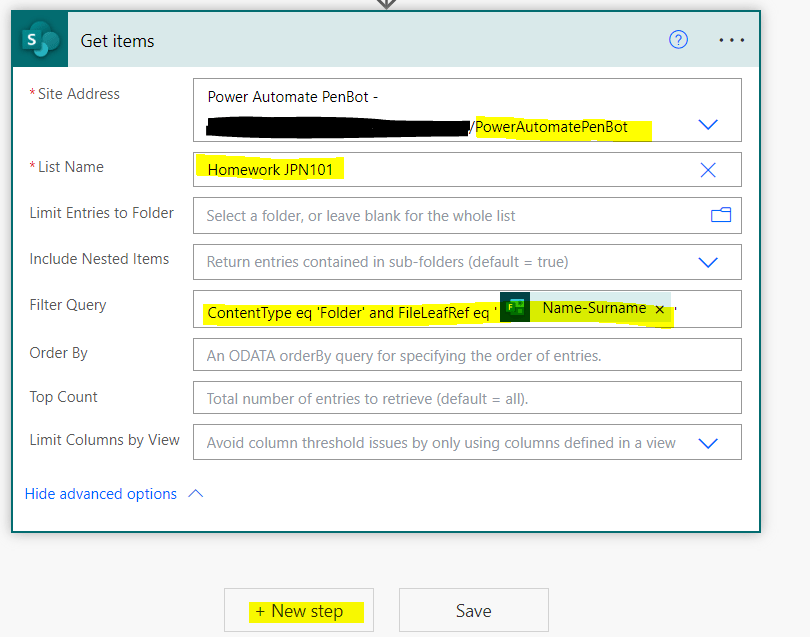The image size is (810, 637).
Task: Click the Get items card title
Action: coord(117,41)
